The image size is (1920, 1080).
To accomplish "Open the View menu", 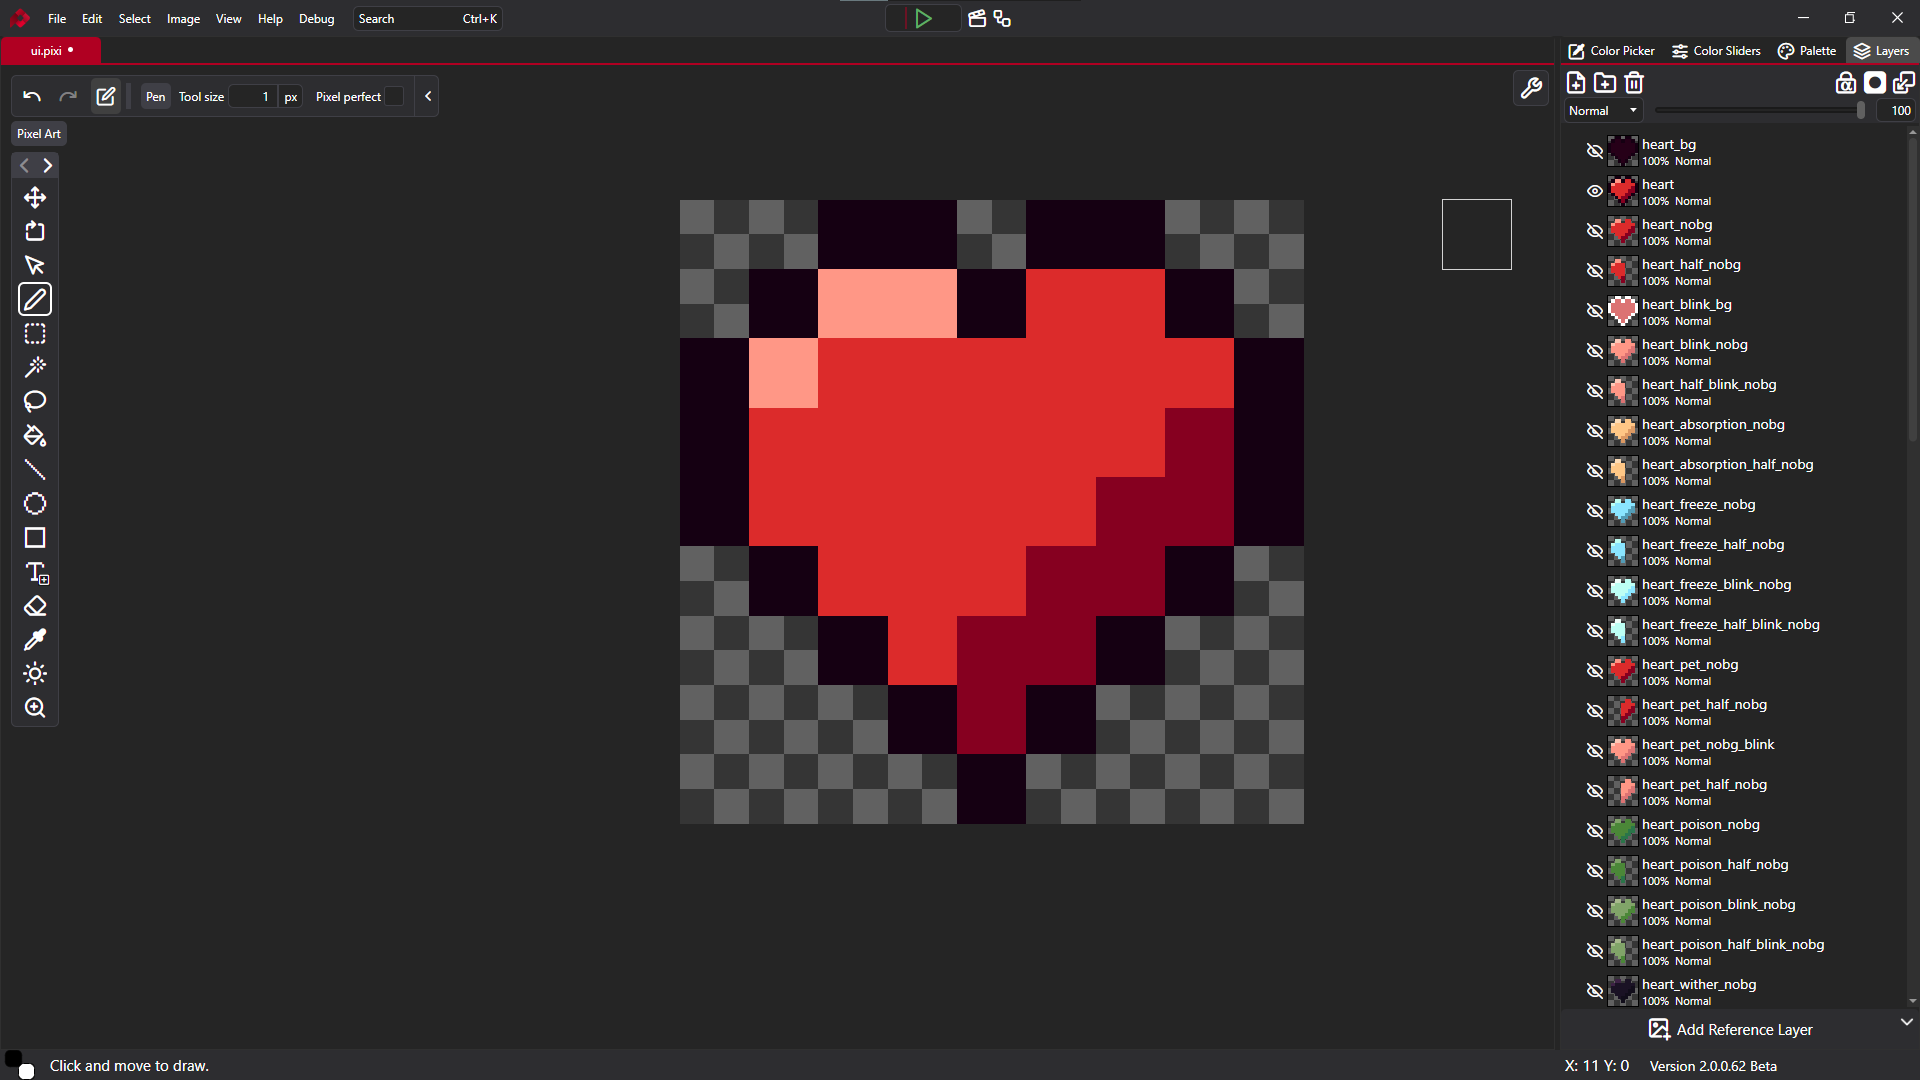I will coord(229,19).
